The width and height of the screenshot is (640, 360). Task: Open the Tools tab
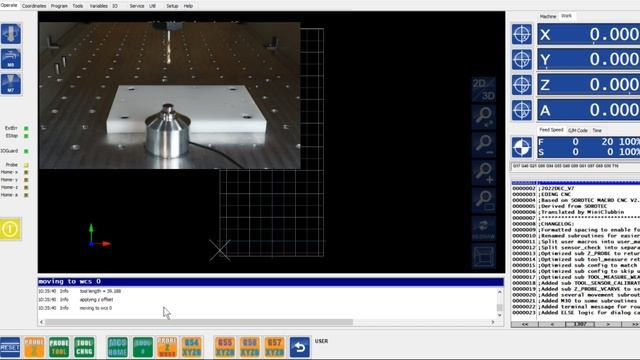pyautogui.click(x=78, y=6)
